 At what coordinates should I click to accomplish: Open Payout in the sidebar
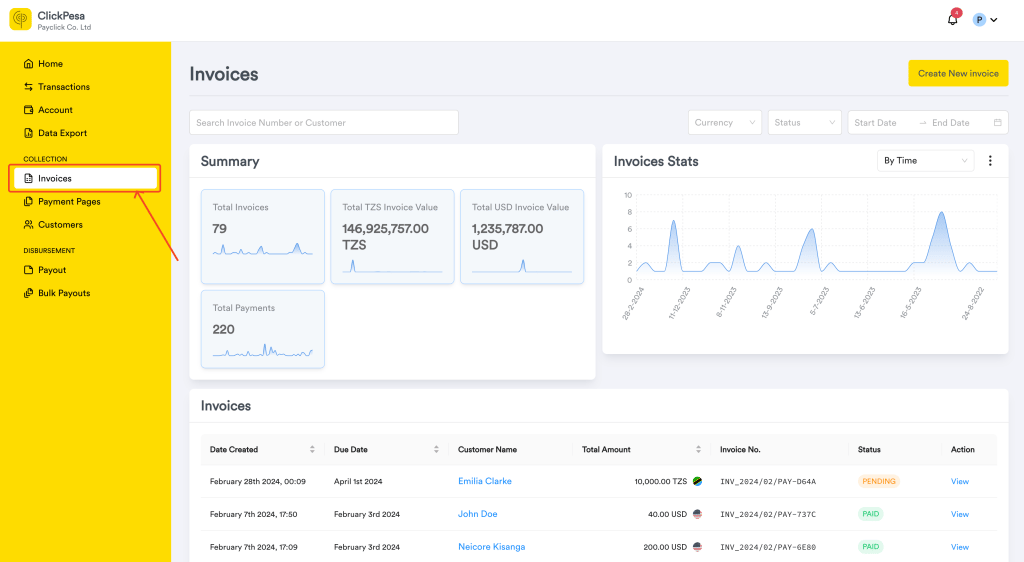44,270
